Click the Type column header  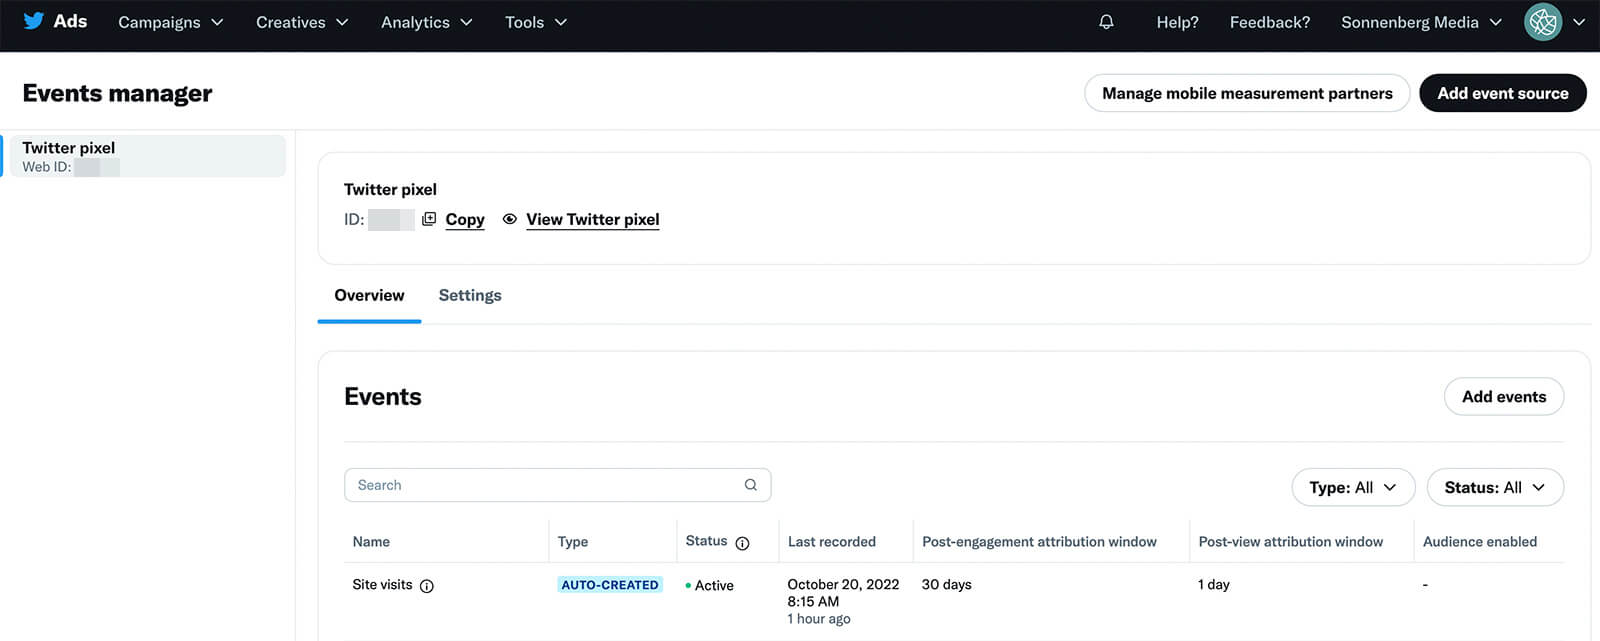(x=573, y=542)
